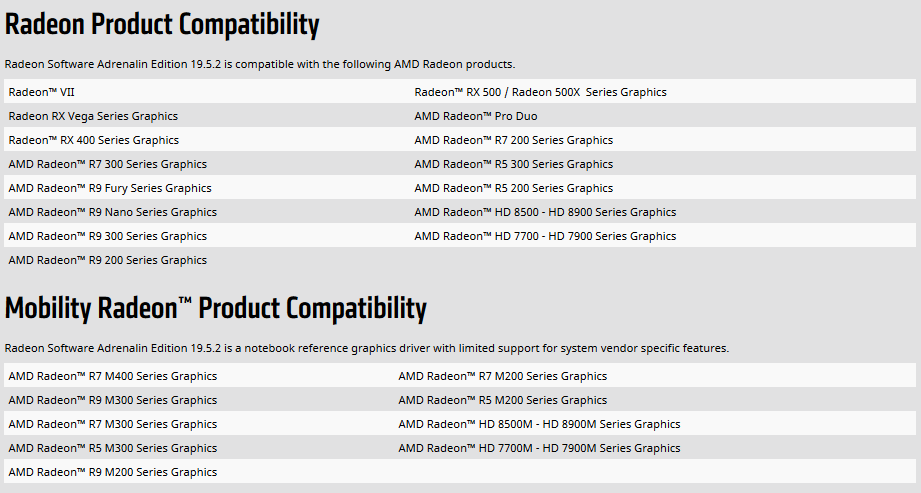Click AMD Radeon R9 200 Series Graphics
Image resolution: width=921 pixels, height=493 pixels.
[x=107, y=260]
